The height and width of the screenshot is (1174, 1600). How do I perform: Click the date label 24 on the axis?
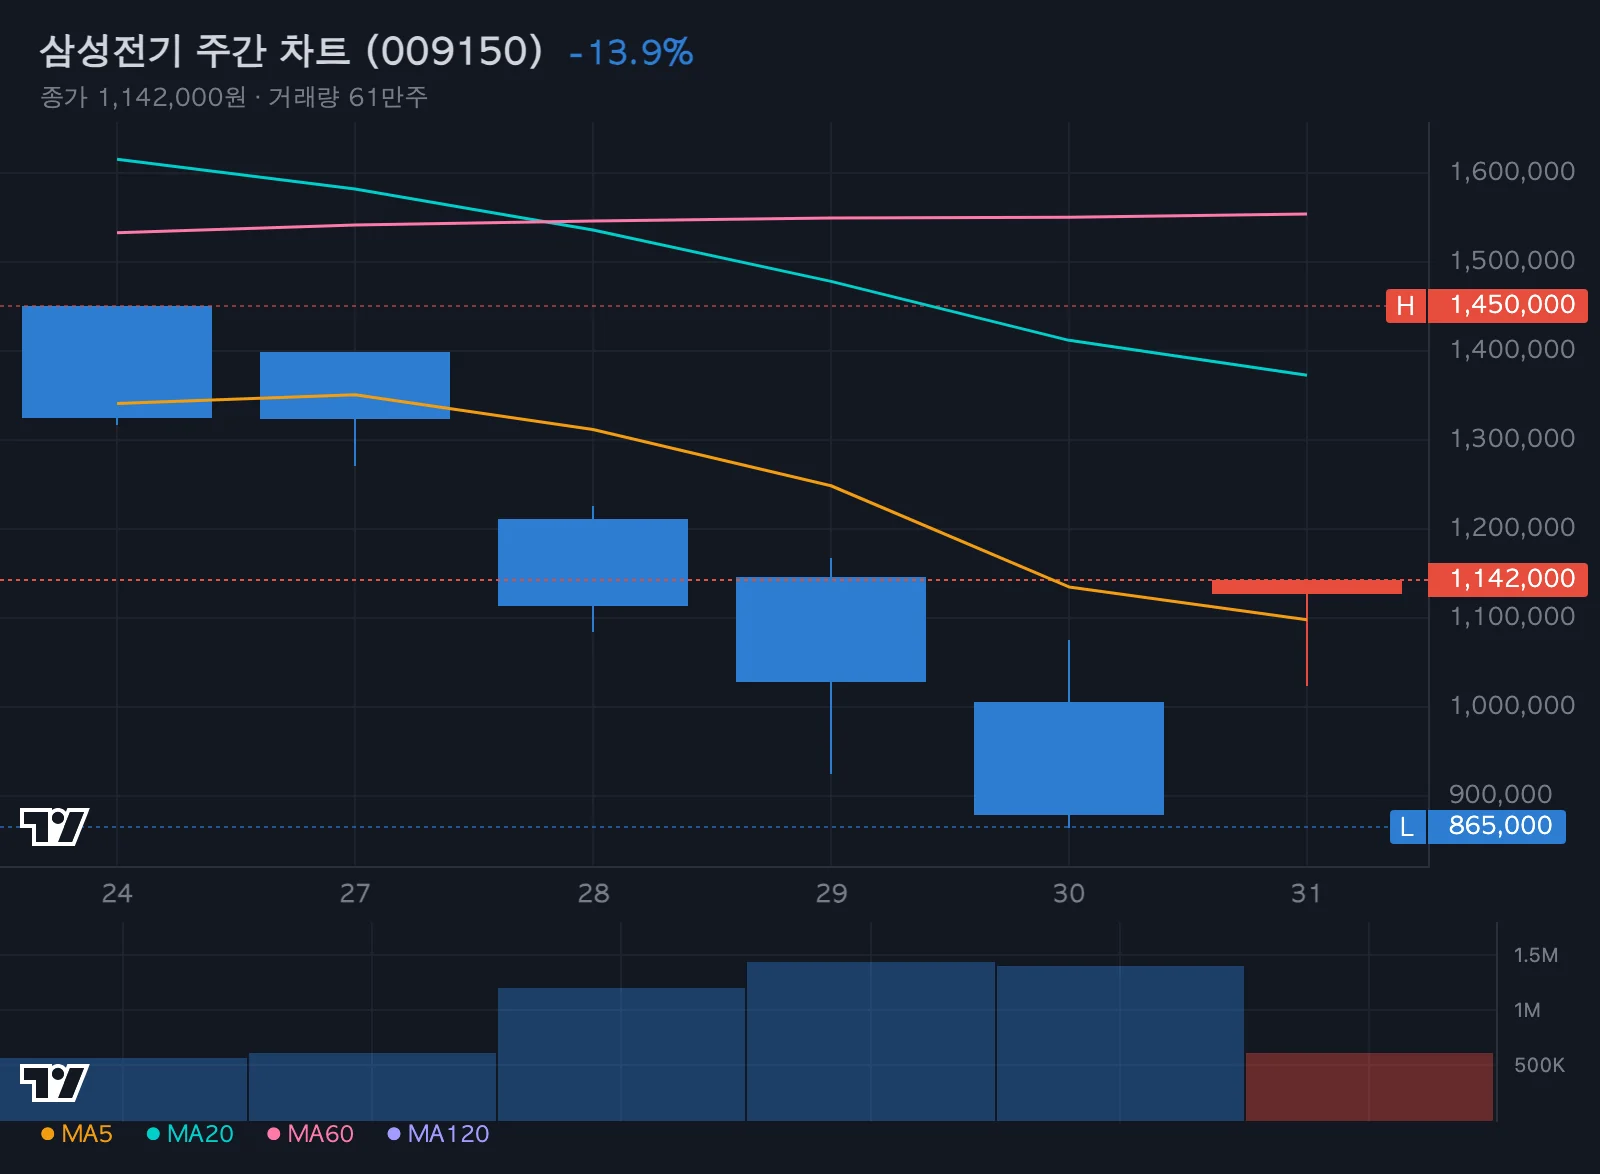point(117,893)
